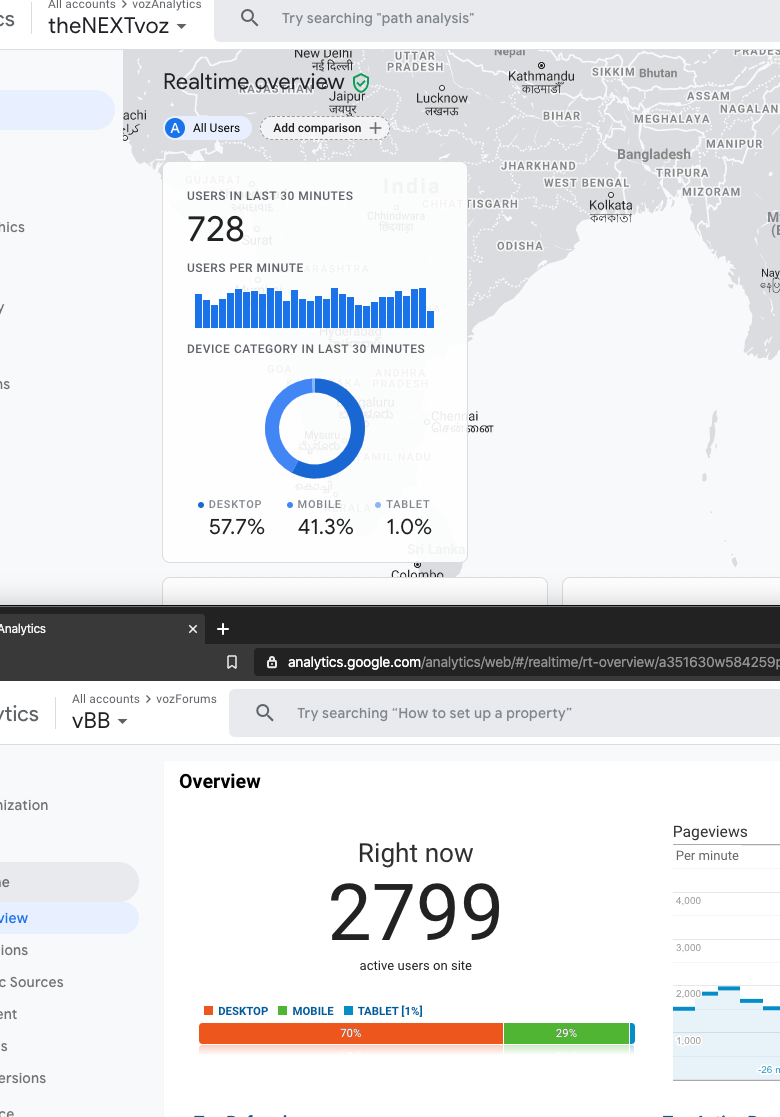780x1117 pixels.
Task: Click the lock site-info icon in address bar
Action: click(271, 663)
